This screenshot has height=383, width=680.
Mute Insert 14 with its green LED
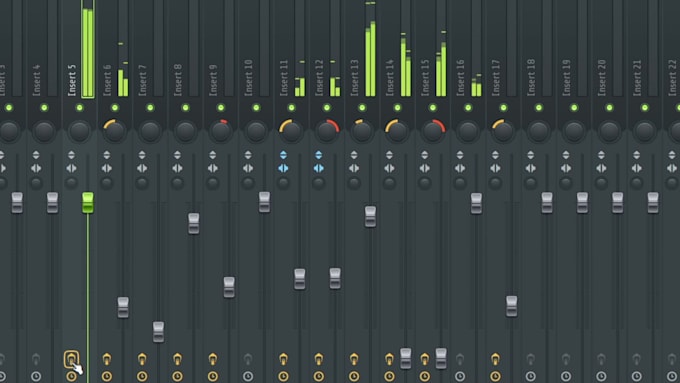click(397, 108)
